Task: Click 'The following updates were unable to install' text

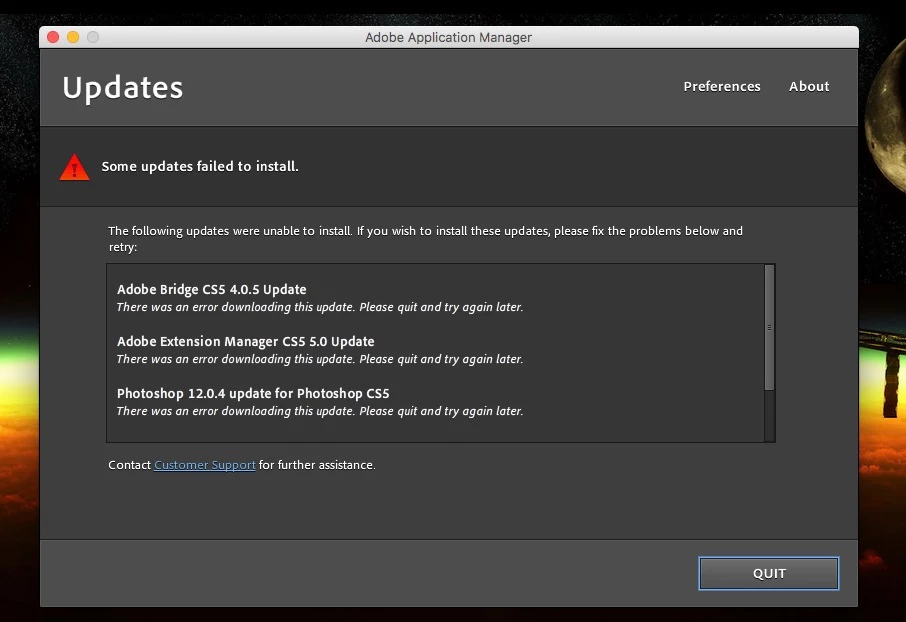Action: coord(425,238)
